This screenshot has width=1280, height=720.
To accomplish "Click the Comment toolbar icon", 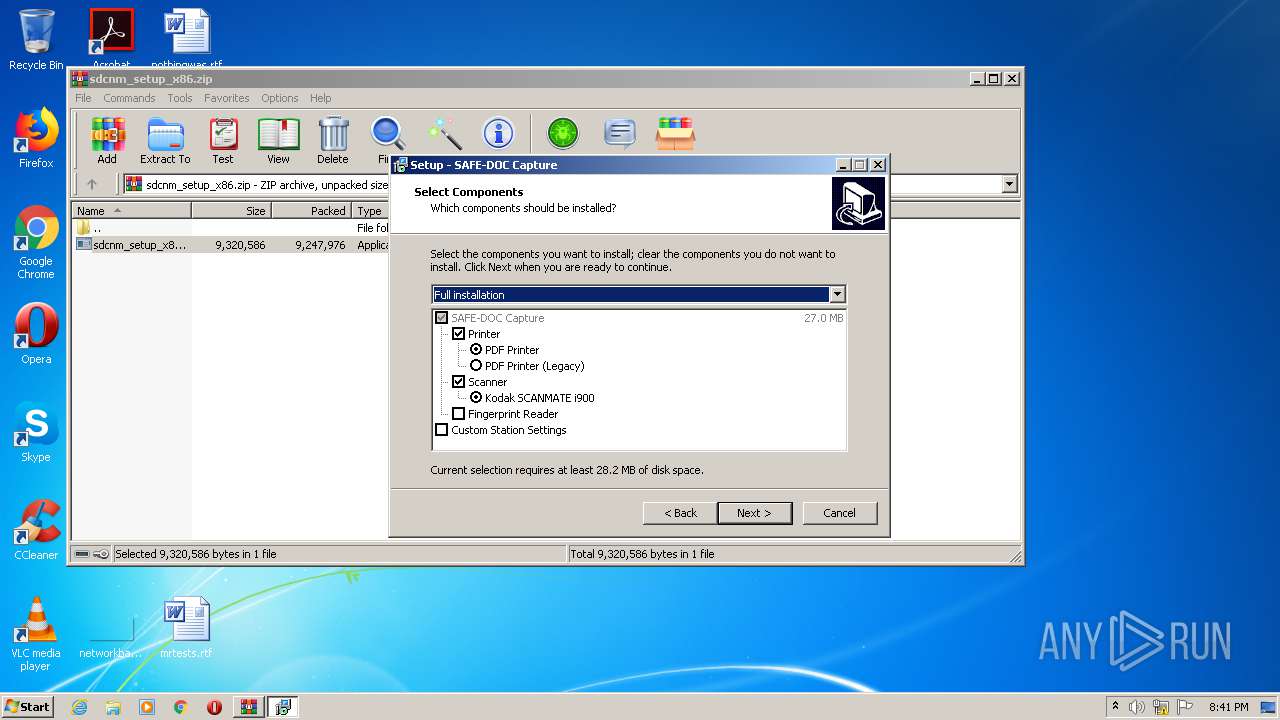I will (x=620, y=133).
